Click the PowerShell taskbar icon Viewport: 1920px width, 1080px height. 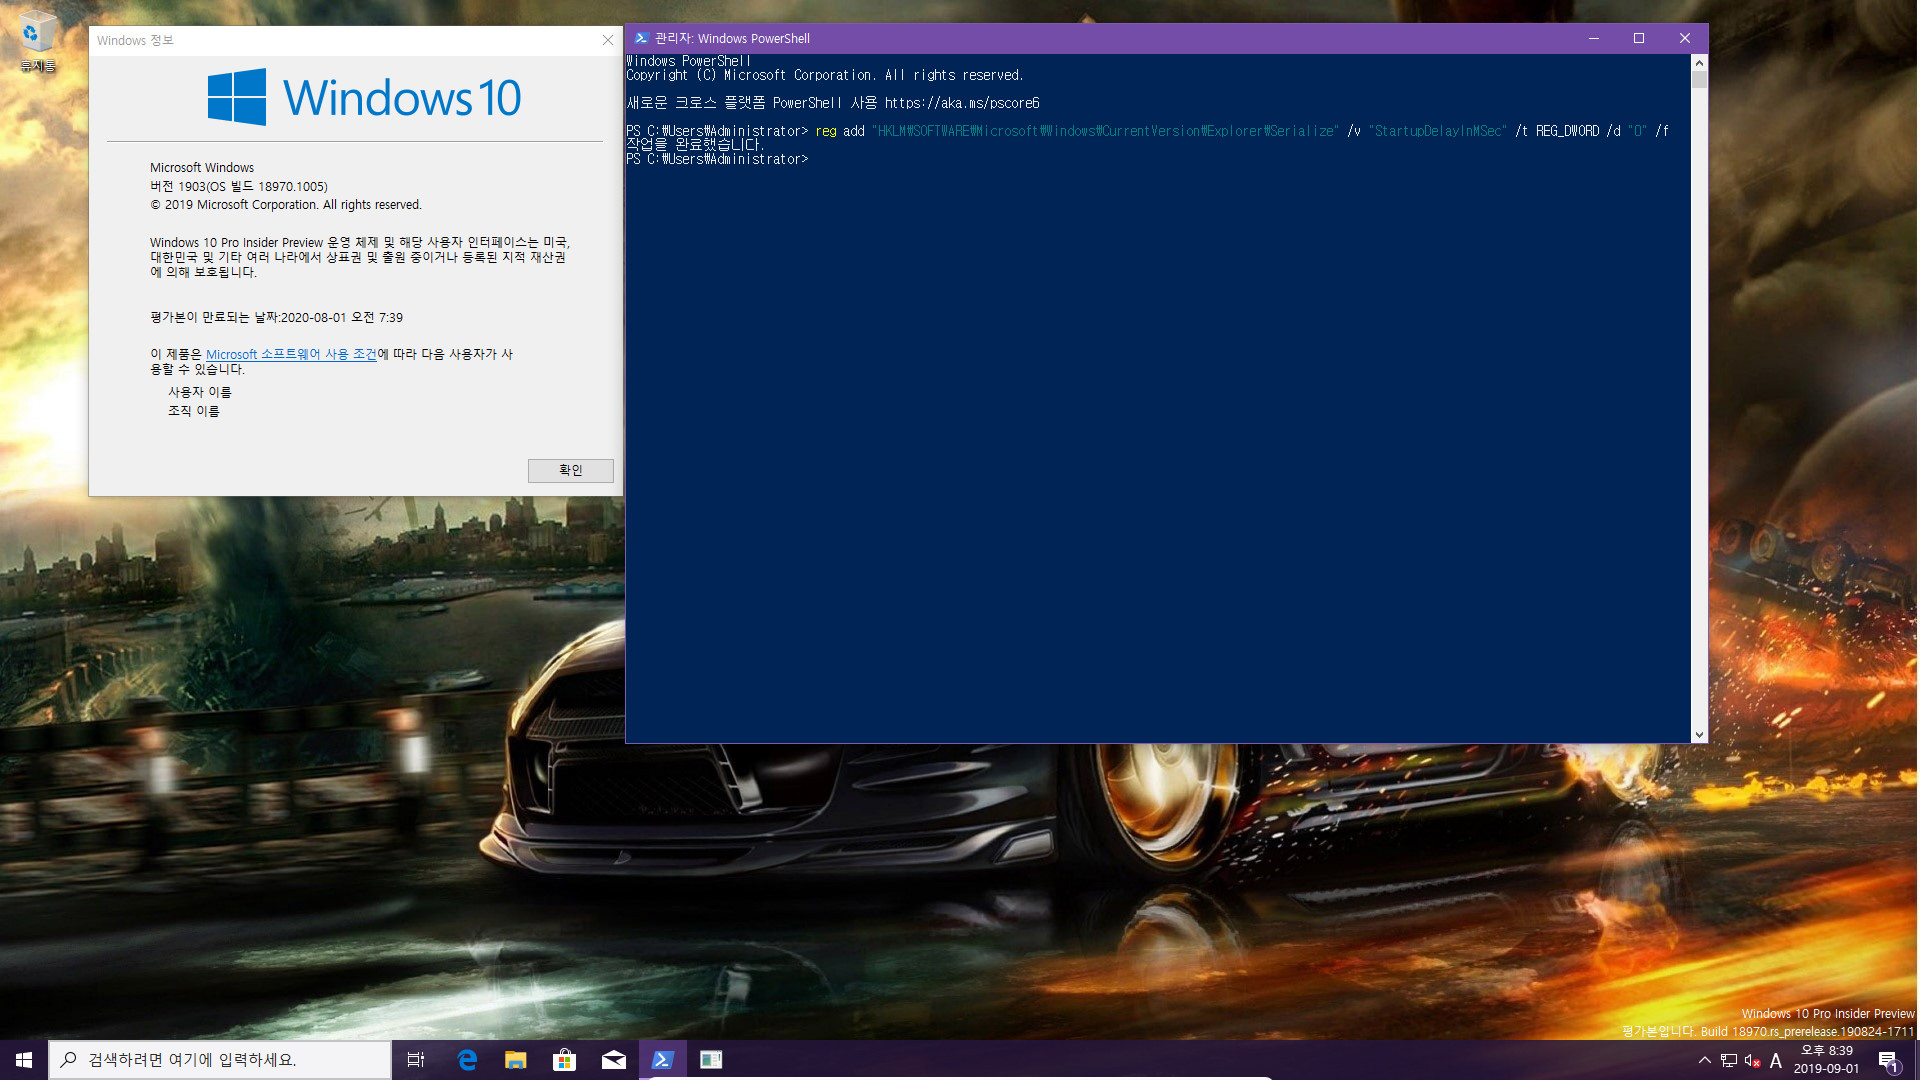pyautogui.click(x=662, y=1059)
